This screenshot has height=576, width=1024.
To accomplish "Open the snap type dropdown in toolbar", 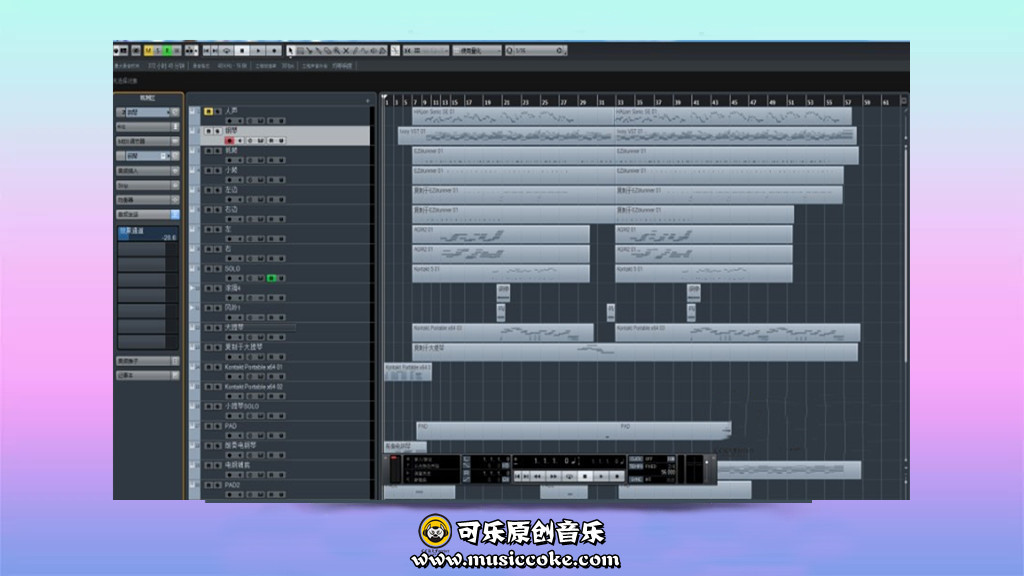I will tap(431, 51).
